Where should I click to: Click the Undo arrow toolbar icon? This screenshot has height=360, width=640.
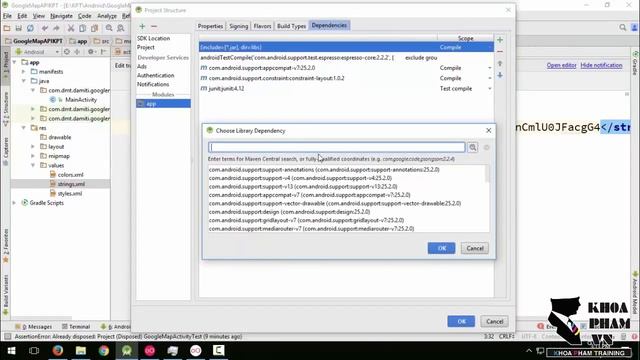click(x=45, y=28)
